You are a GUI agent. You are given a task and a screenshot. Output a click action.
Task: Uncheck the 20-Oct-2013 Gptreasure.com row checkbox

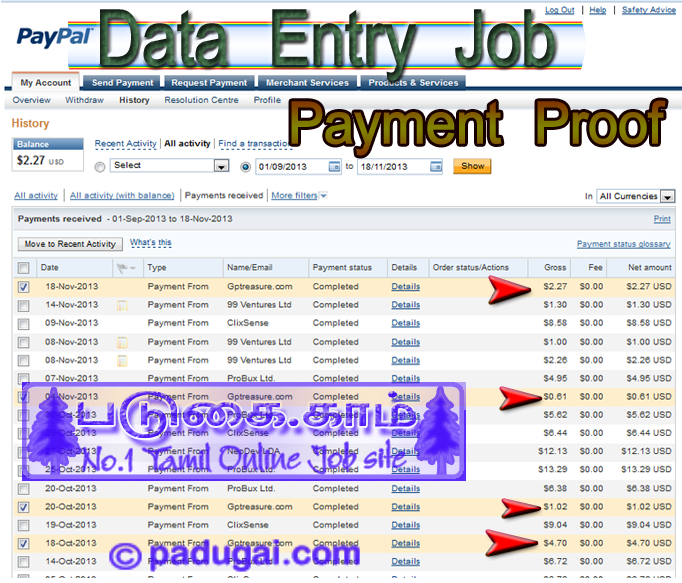tap(24, 507)
